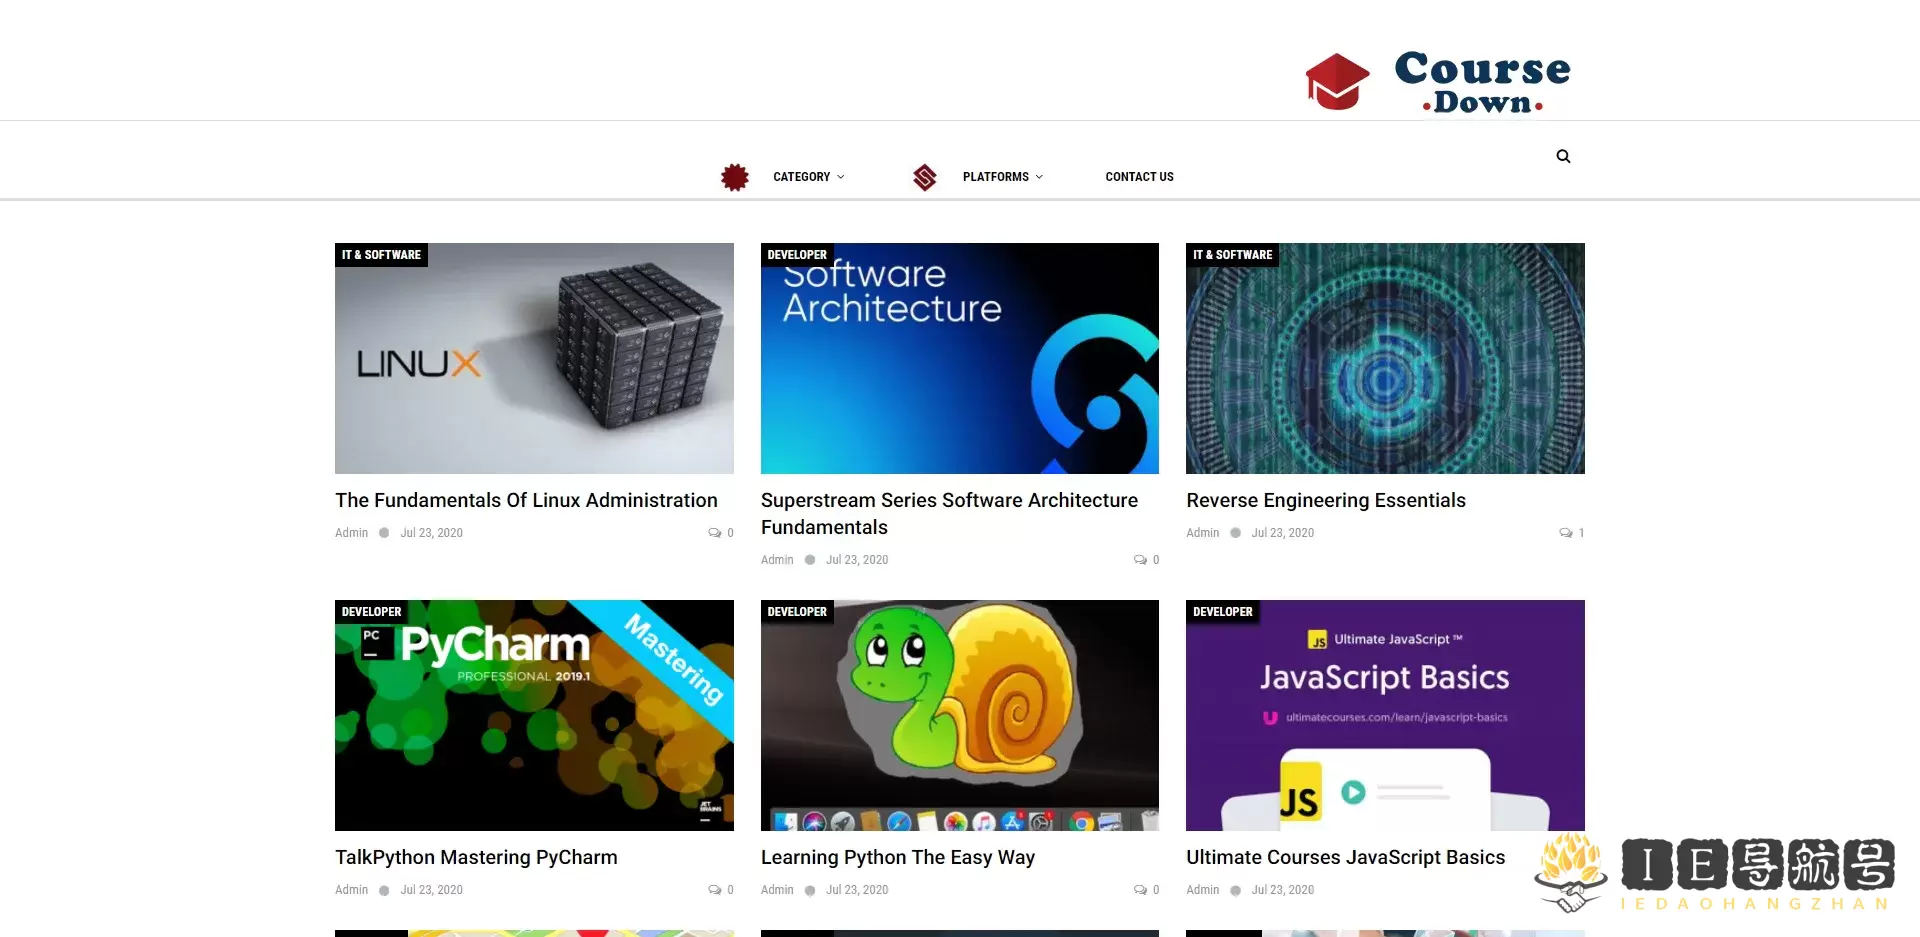Click the Developer tag on Python snail thumbnail
The width and height of the screenshot is (1920, 937).
(x=797, y=612)
